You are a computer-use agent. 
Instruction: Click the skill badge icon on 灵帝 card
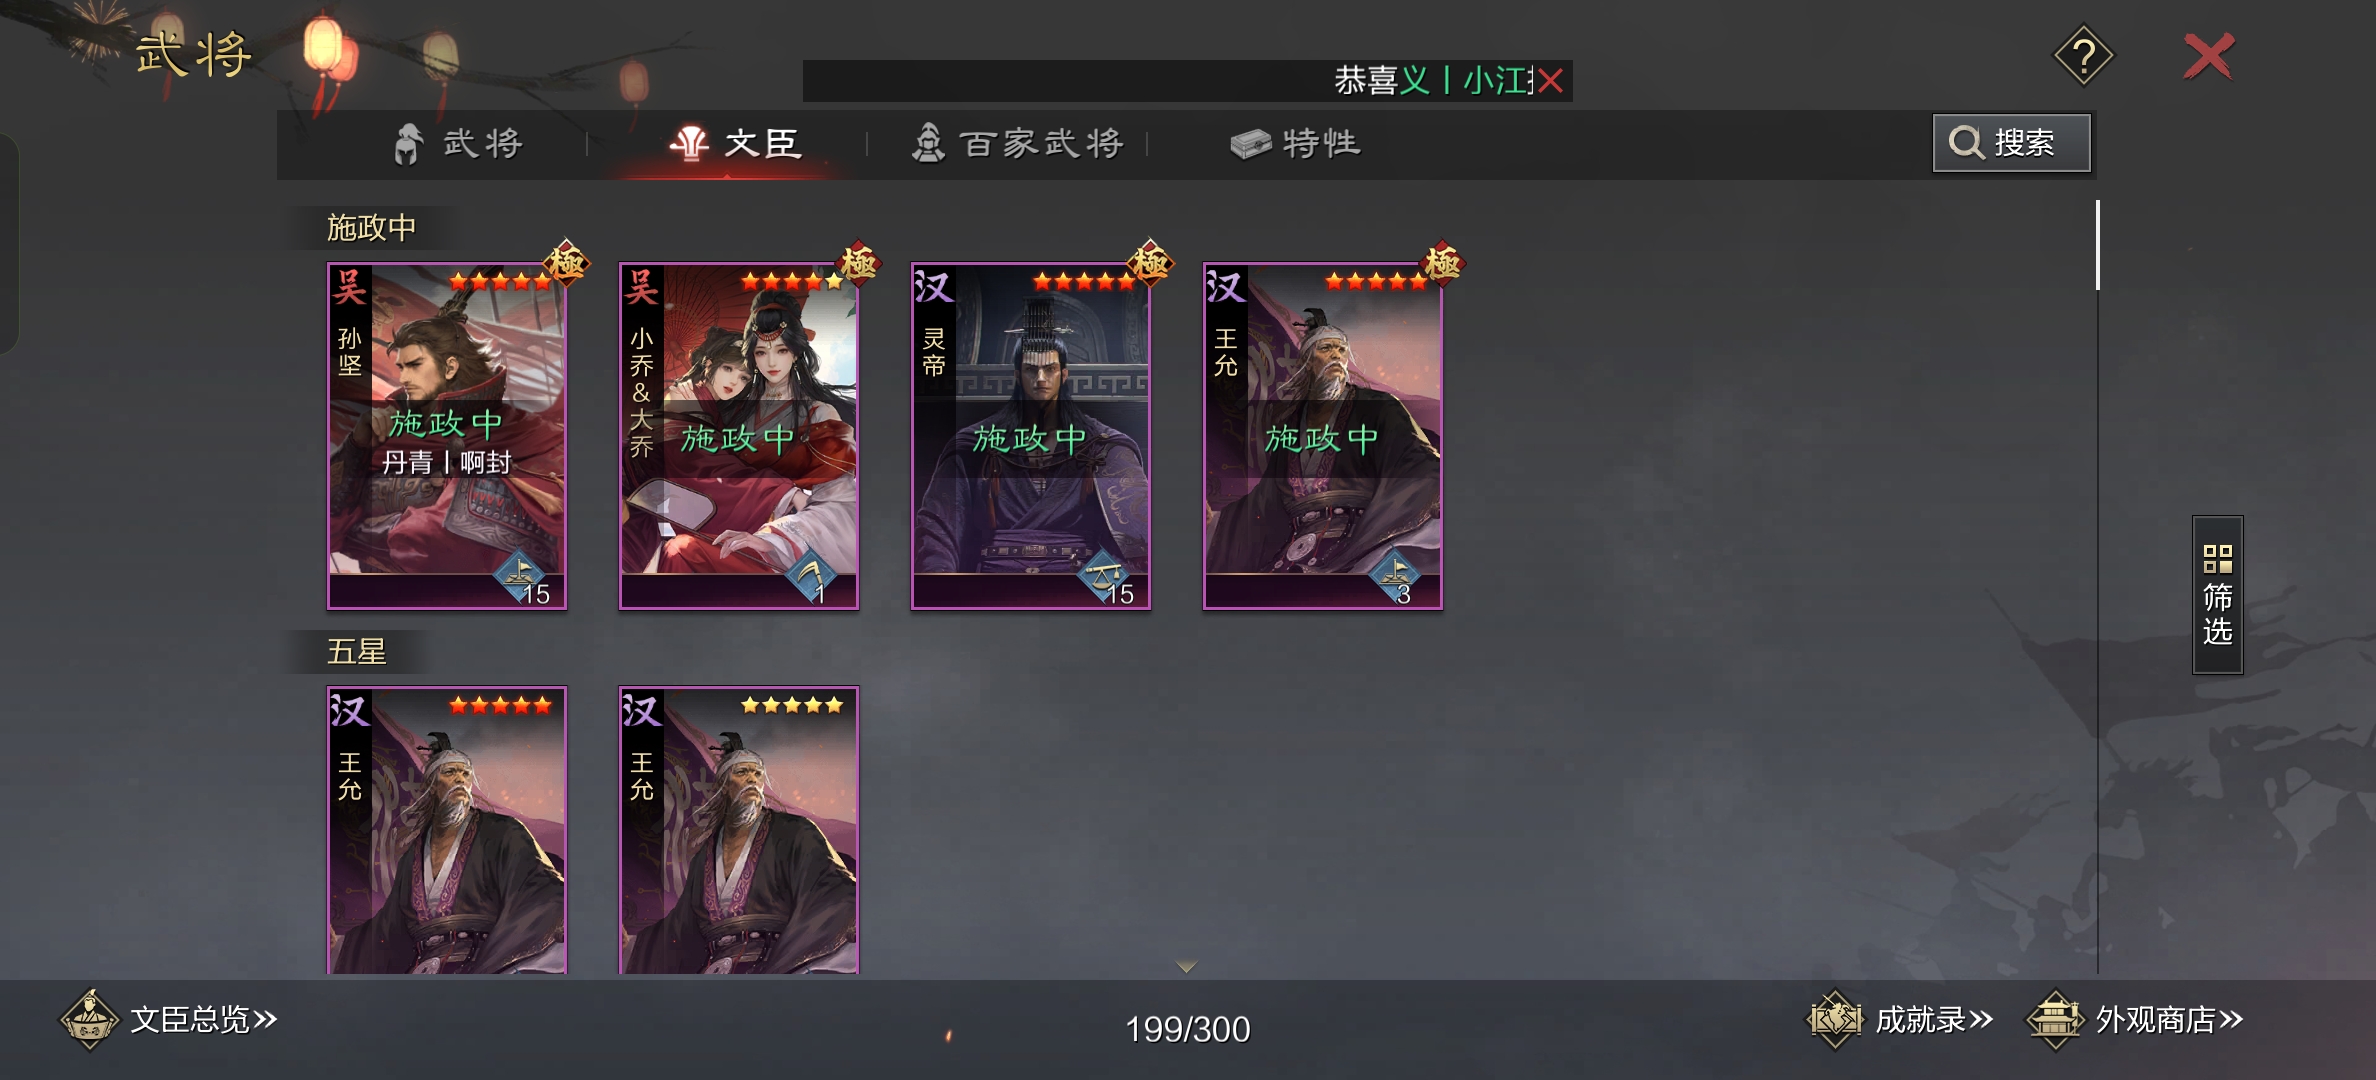(1104, 575)
